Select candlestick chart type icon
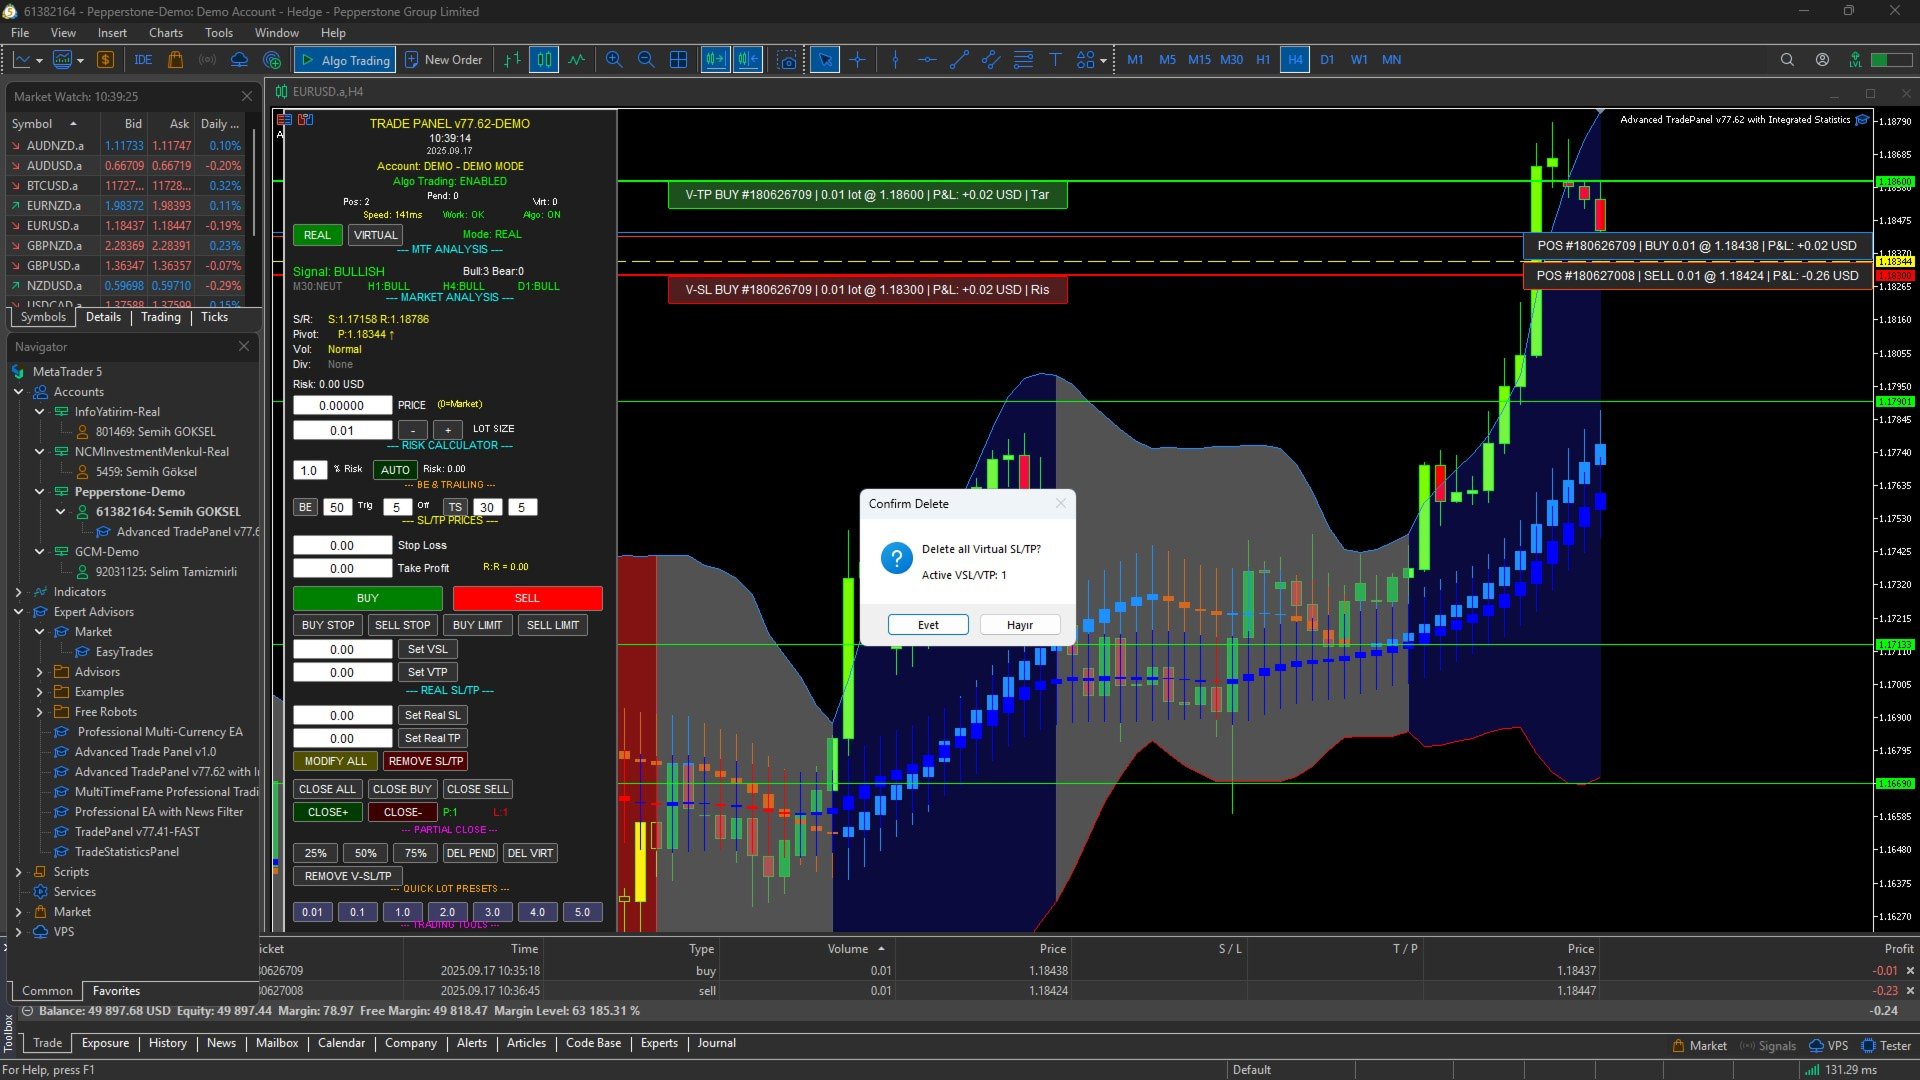Screen dimensions: 1920x1080 [544, 60]
